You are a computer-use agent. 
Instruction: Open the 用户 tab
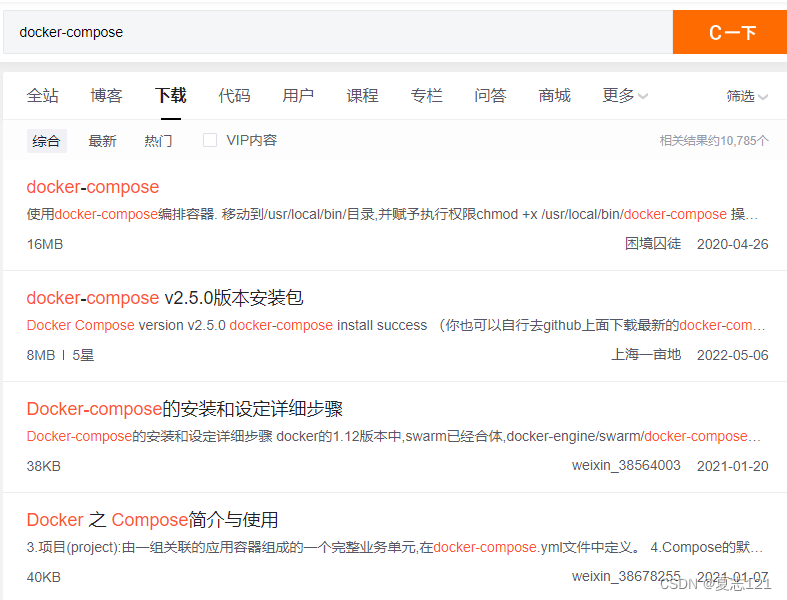[298, 95]
